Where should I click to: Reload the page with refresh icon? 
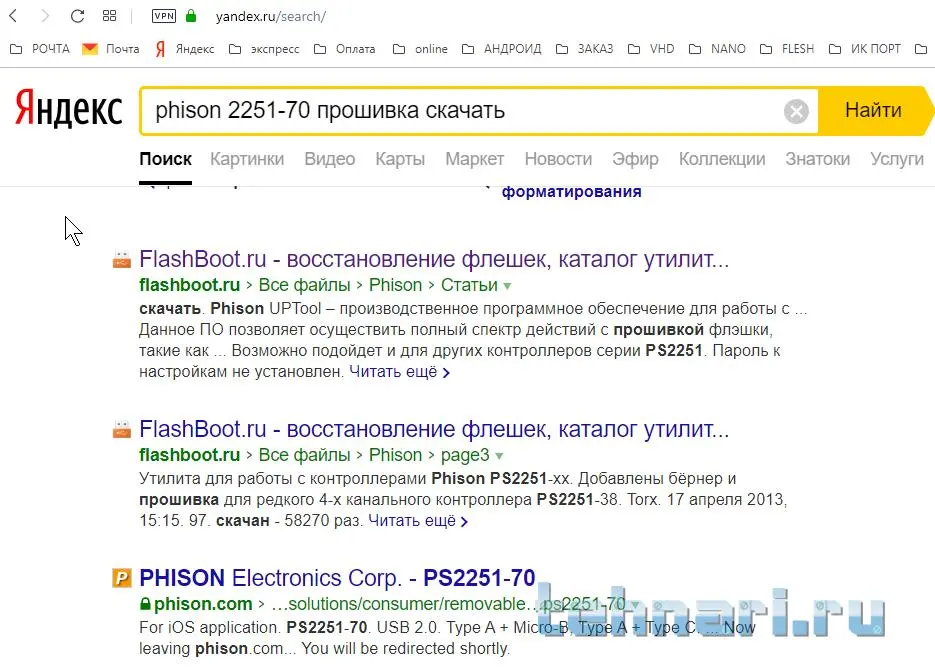(77, 16)
